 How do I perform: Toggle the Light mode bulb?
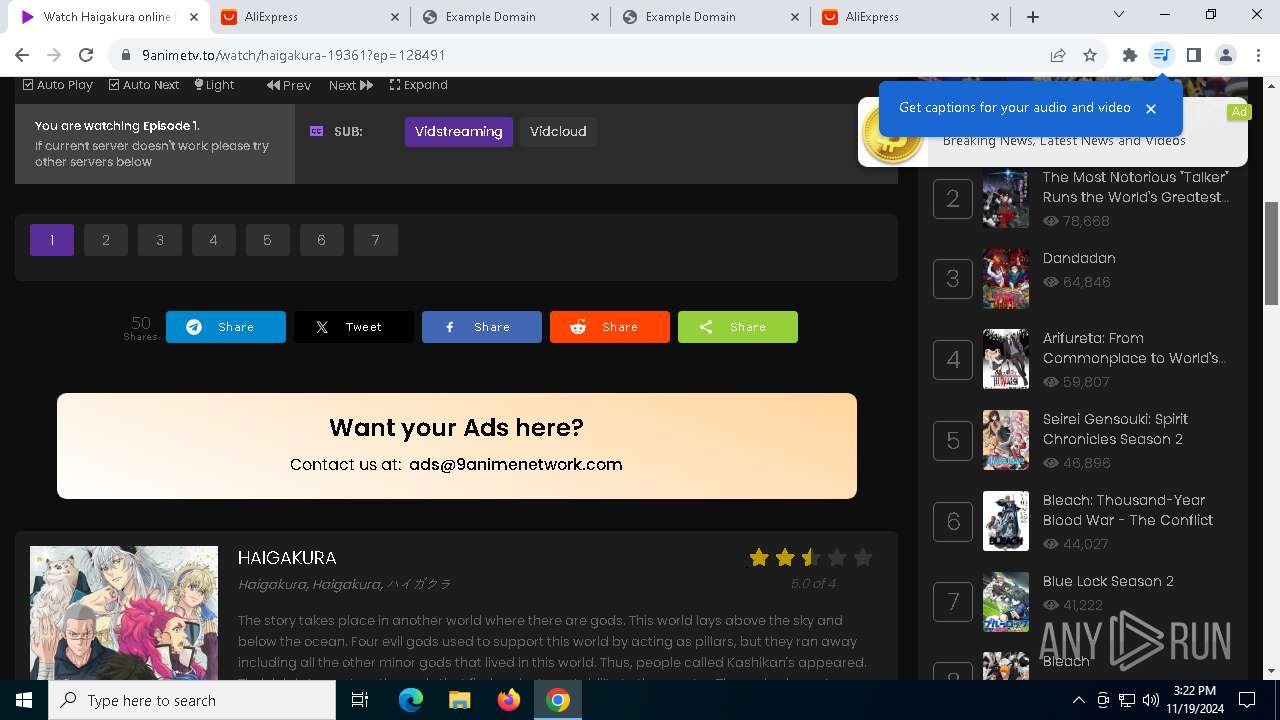click(214, 85)
